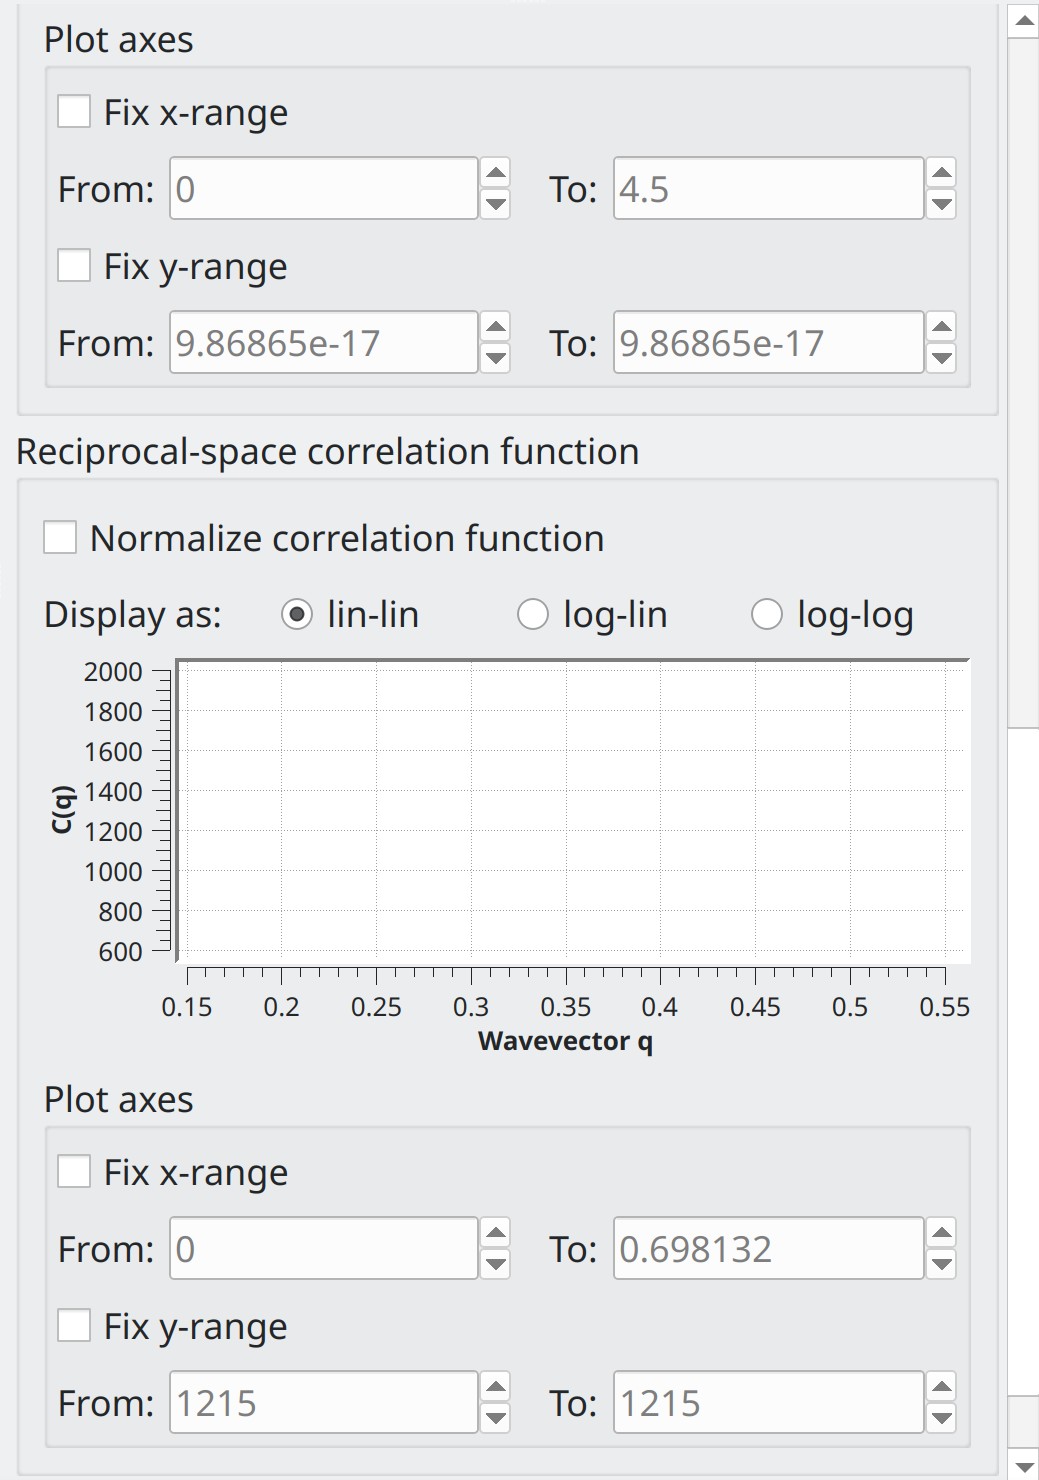Decrement lower y-range To value 1215
Viewport: 1039px width, 1480px height.
click(x=941, y=1418)
